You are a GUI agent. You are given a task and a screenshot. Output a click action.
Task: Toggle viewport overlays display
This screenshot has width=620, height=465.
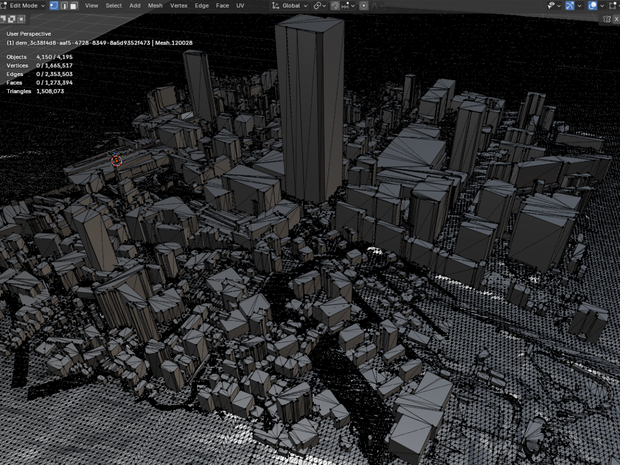pyautogui.click(x=592, y=6)
